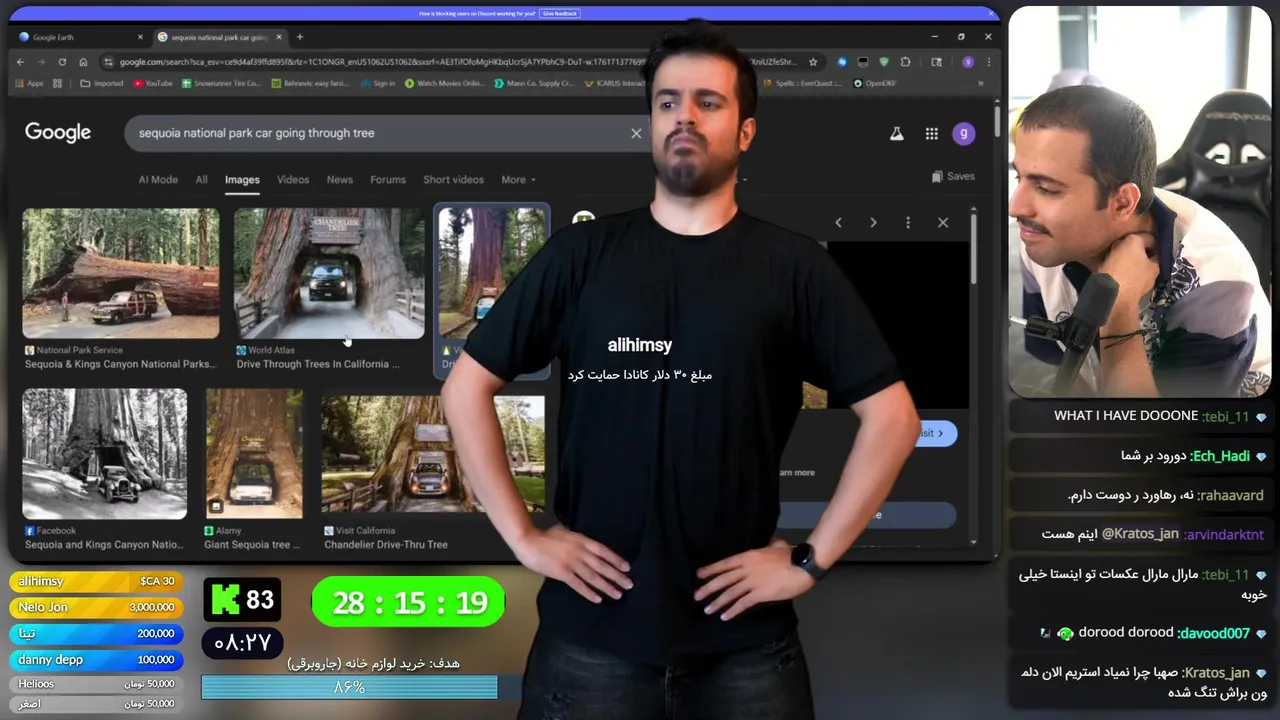Close the Google Earth tab

tap(140, 37)
